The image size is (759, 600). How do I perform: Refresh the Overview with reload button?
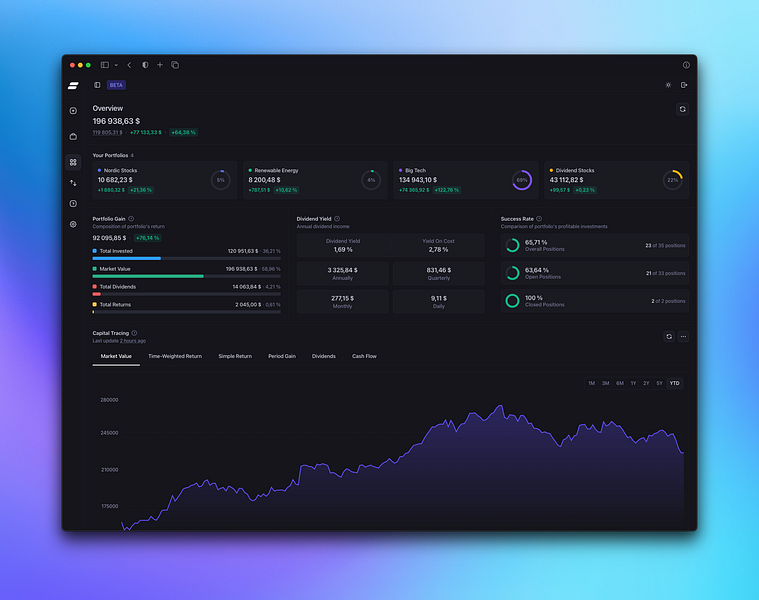click(x=683, y=109)
